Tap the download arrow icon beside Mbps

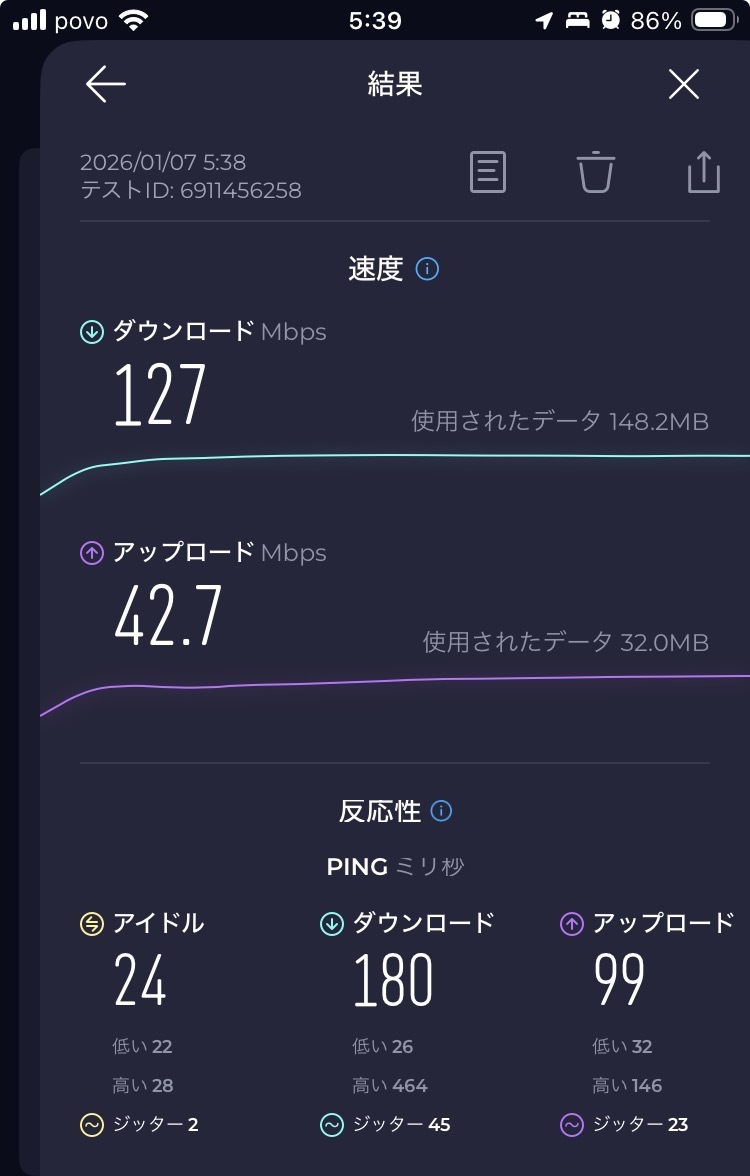pos(92,333)
